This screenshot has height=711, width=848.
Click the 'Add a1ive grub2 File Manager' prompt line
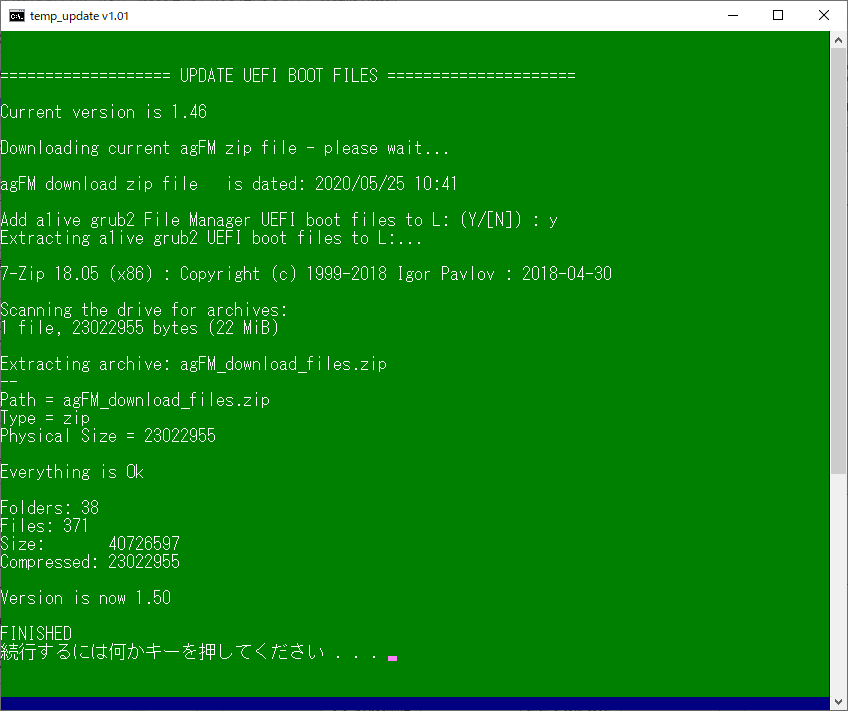(279, 220)
